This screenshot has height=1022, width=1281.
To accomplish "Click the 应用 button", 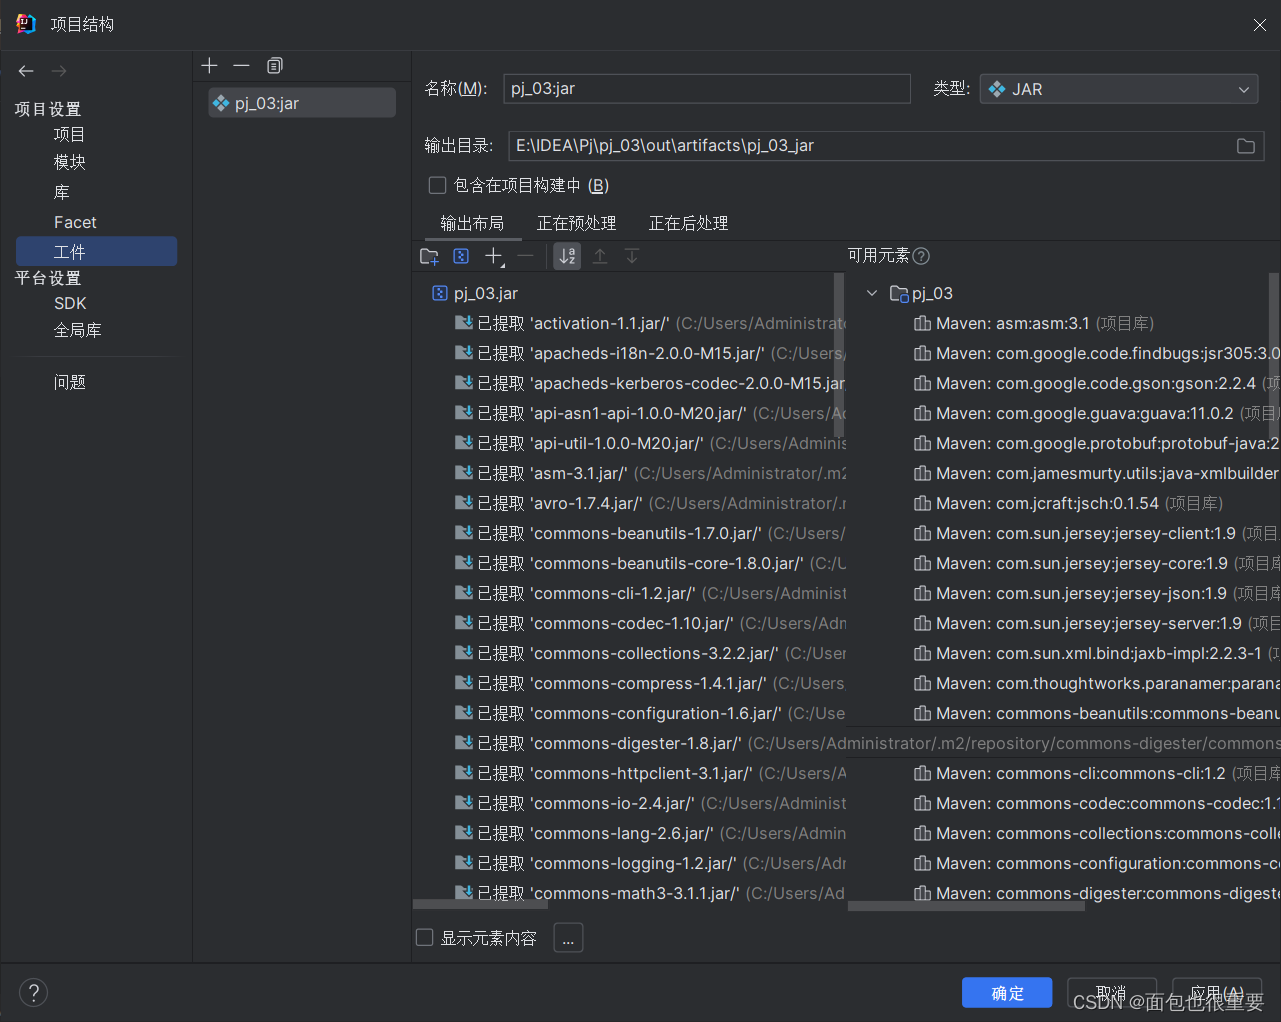I will click(1217, 993).
